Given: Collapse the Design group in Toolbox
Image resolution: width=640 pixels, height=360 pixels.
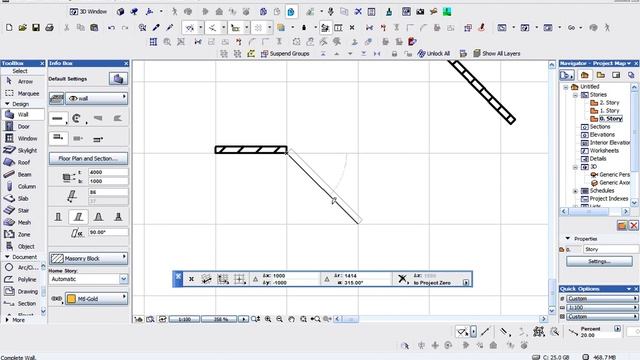Looking at the screenshot, I should click(x=7, y=104).
